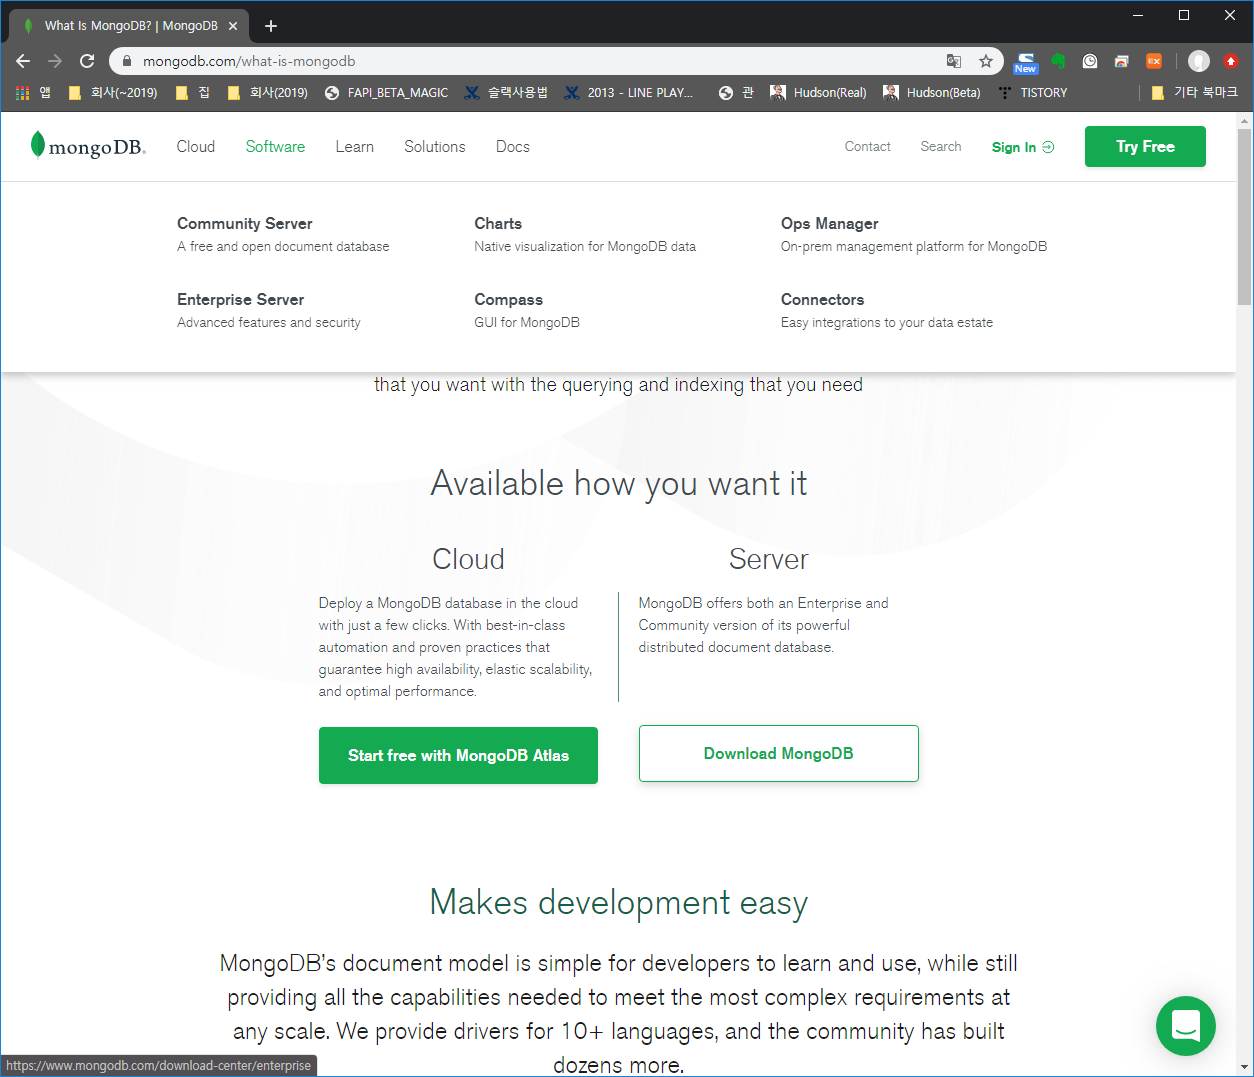
Task: Click the page vertical scrollbar thumb
Action: 1244,218
